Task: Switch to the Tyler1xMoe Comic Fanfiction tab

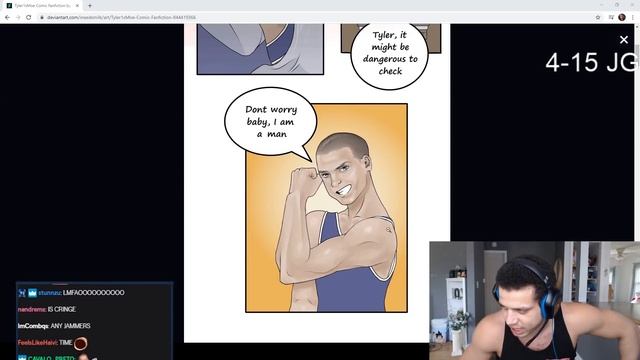Action: (x=43, y=6)
